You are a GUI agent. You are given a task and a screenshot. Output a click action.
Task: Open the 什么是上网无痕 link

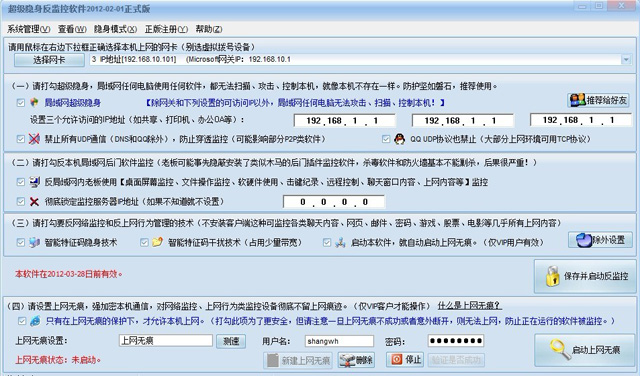(470, 306)
